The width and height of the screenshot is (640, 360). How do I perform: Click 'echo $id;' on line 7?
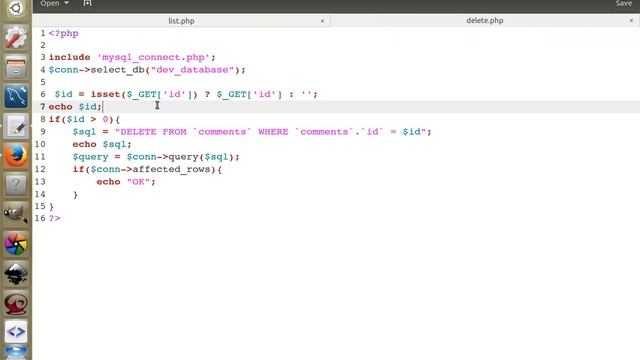tap(75, 107)
